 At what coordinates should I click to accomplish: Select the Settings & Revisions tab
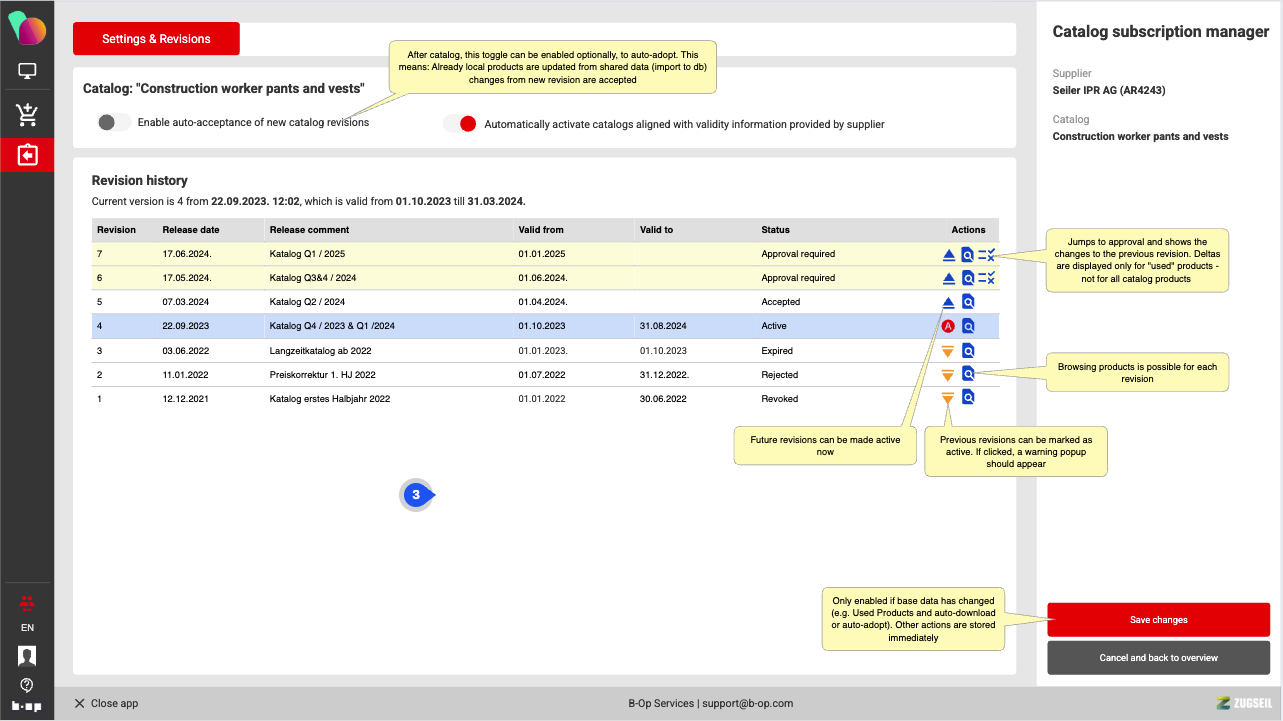click(x=156, y=39)
